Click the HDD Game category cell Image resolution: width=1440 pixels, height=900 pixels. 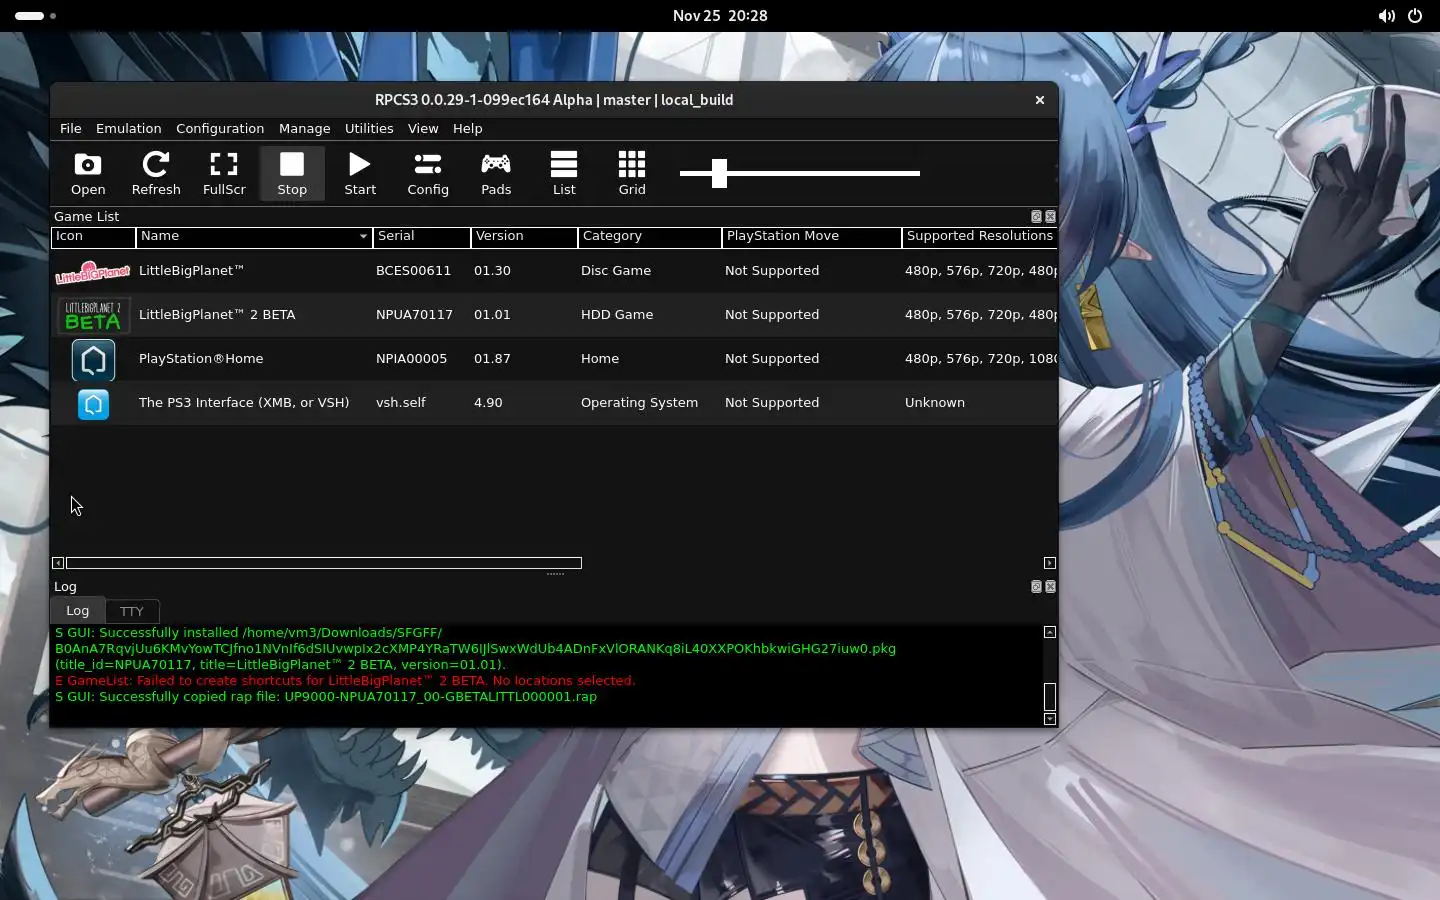[x=617, y=315]
